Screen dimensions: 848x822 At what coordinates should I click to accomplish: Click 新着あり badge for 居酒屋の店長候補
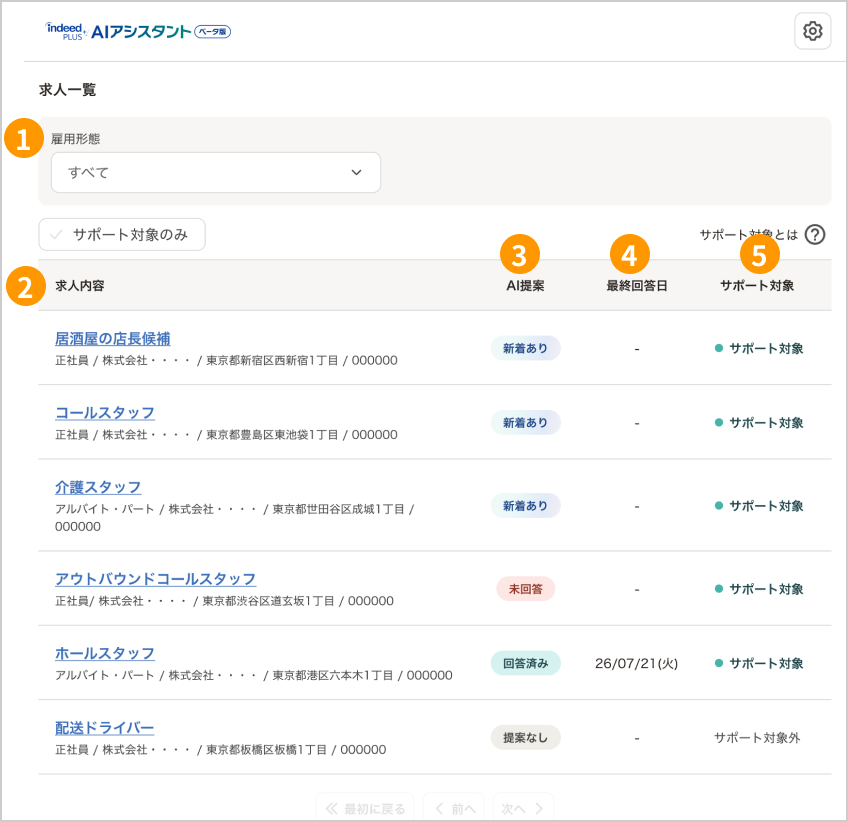(x=525, y=348)
